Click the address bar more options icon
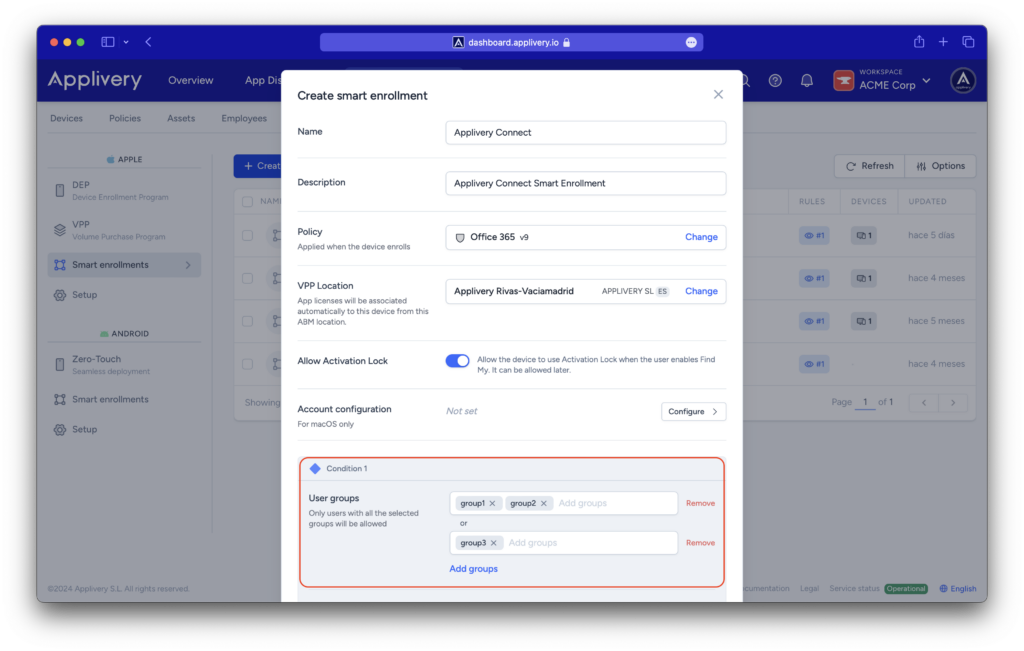 691,42
